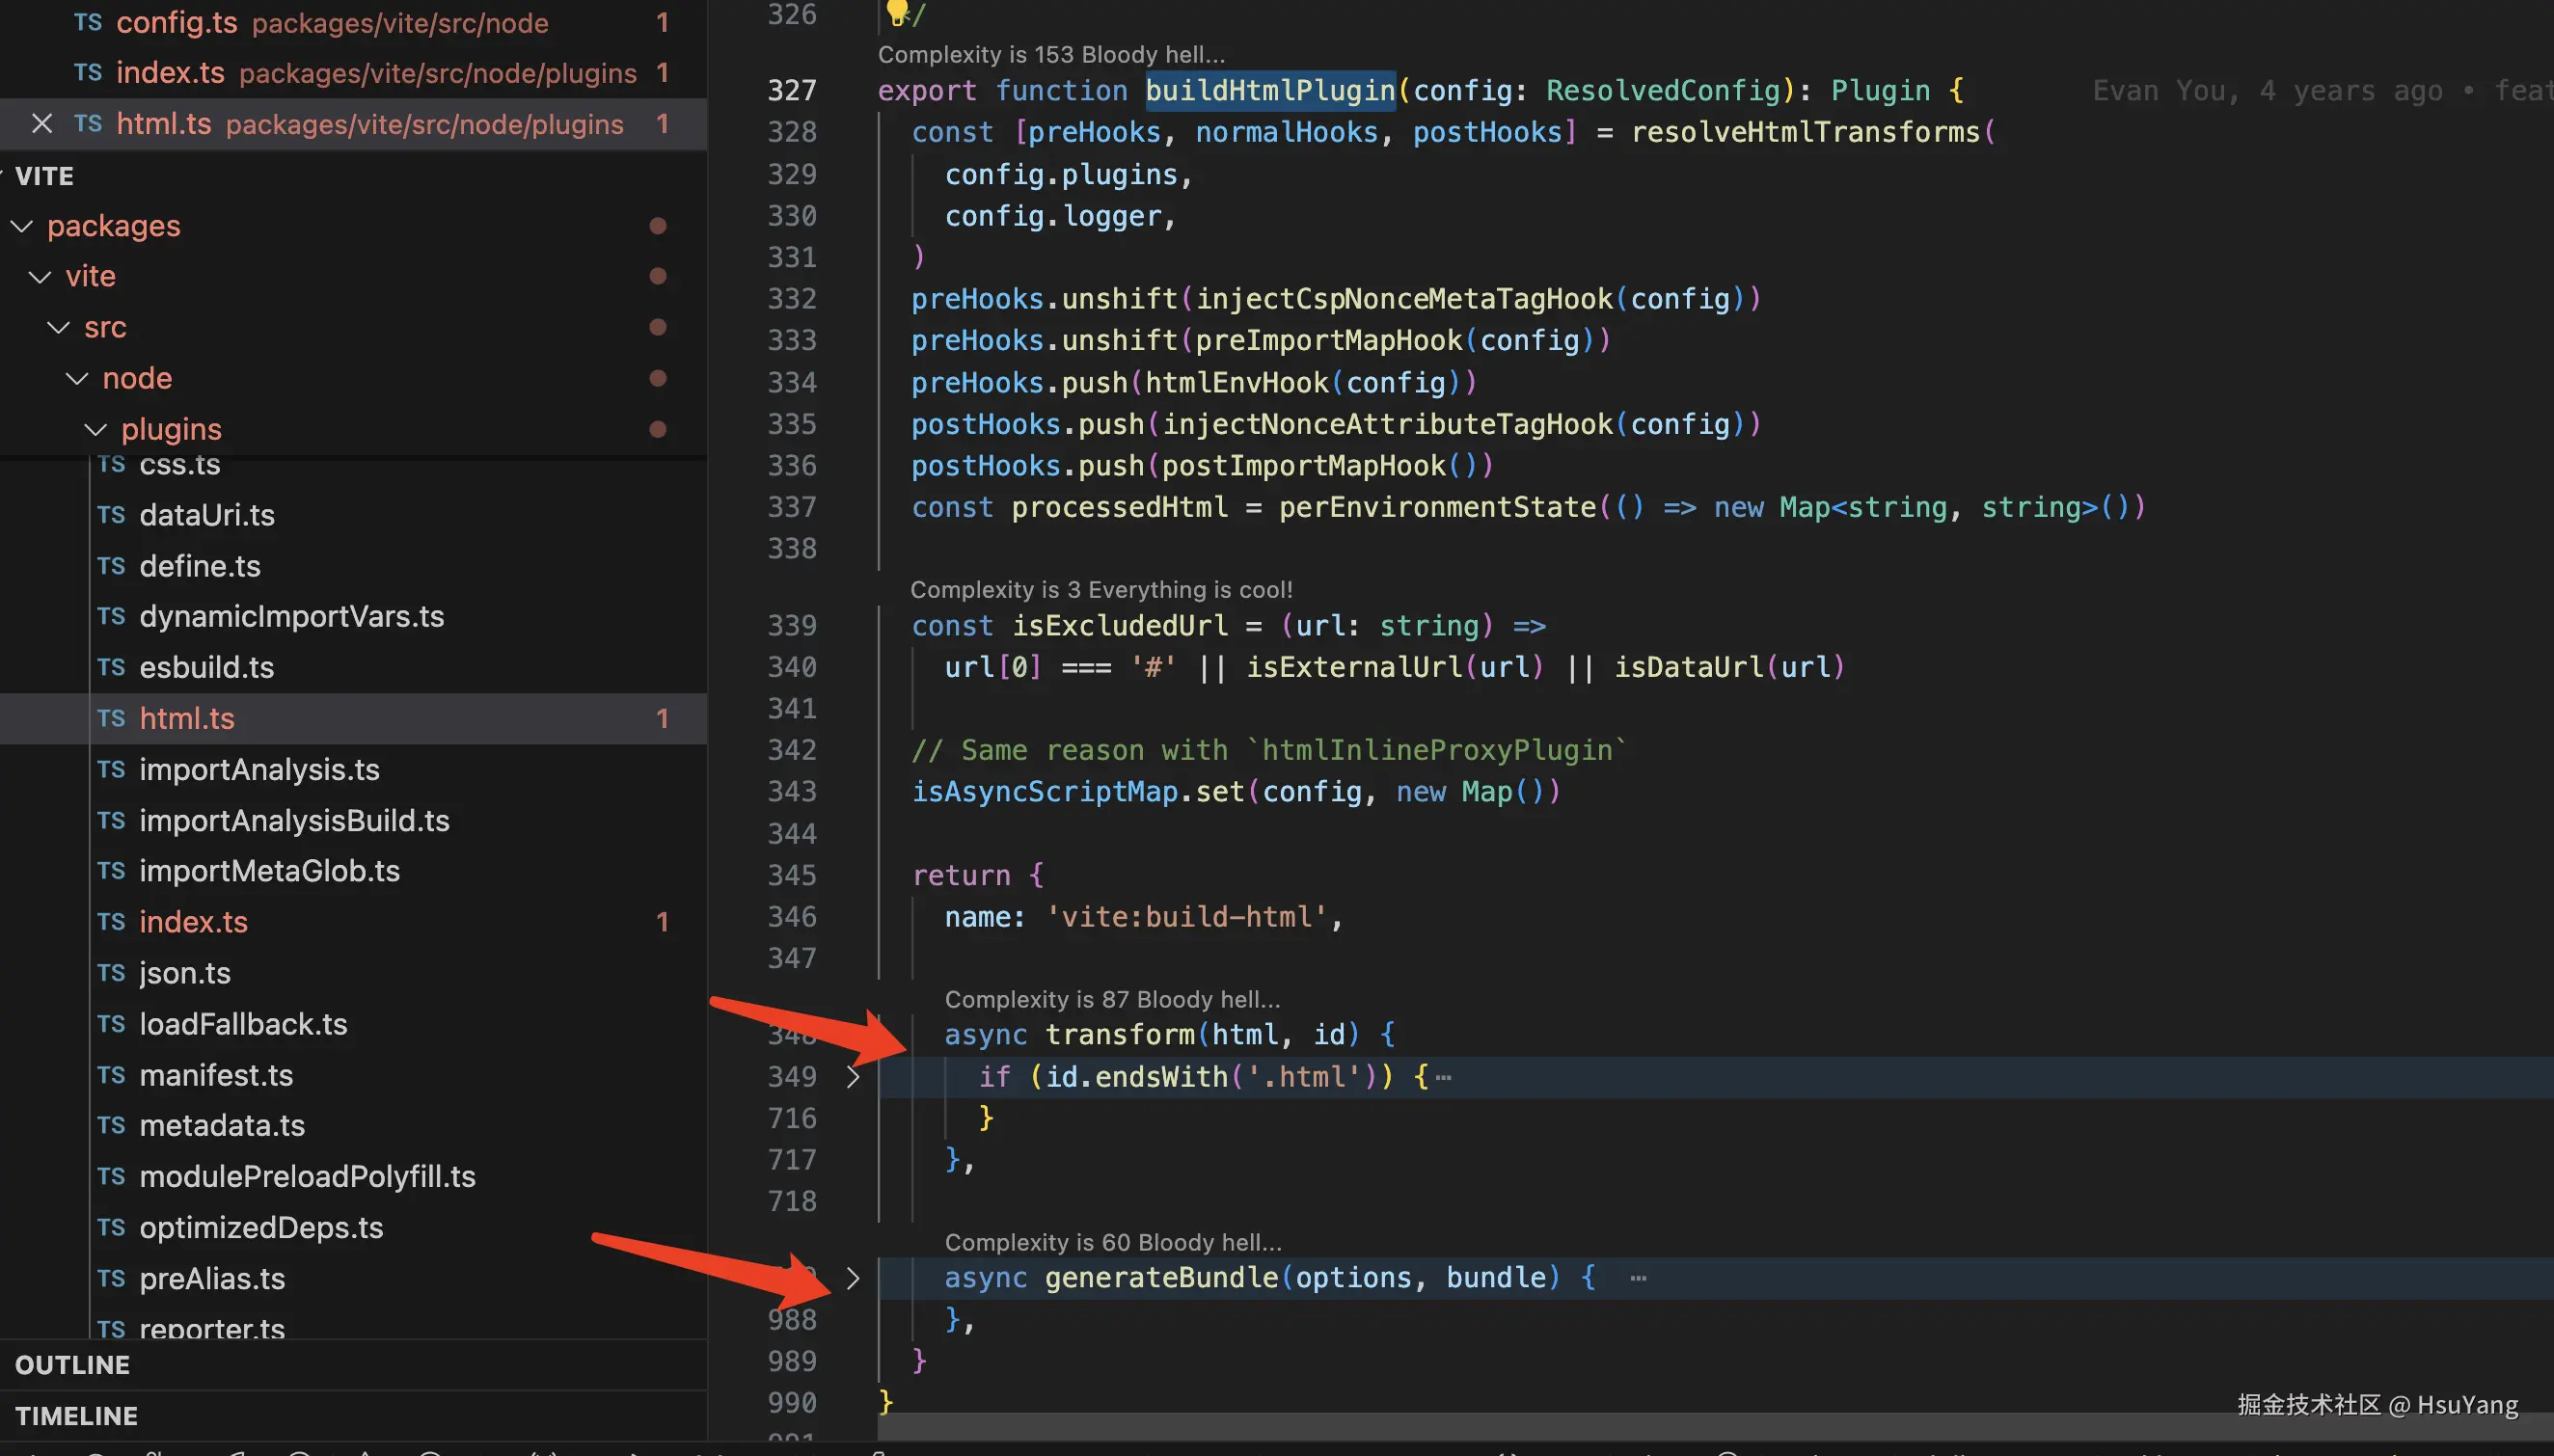Expand folded if block at line 349
Image resolution: width=2554 pixels, height=1456 pixels.
tap(853, 1077)
